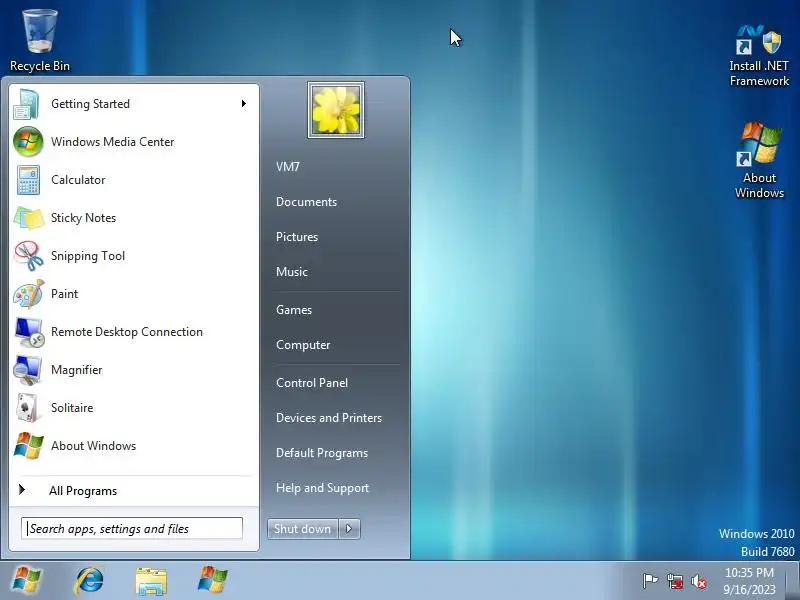The height and width of the screenshot is (600, 800).
Task: Click the network status tray icon
Action: coord(674,581)
